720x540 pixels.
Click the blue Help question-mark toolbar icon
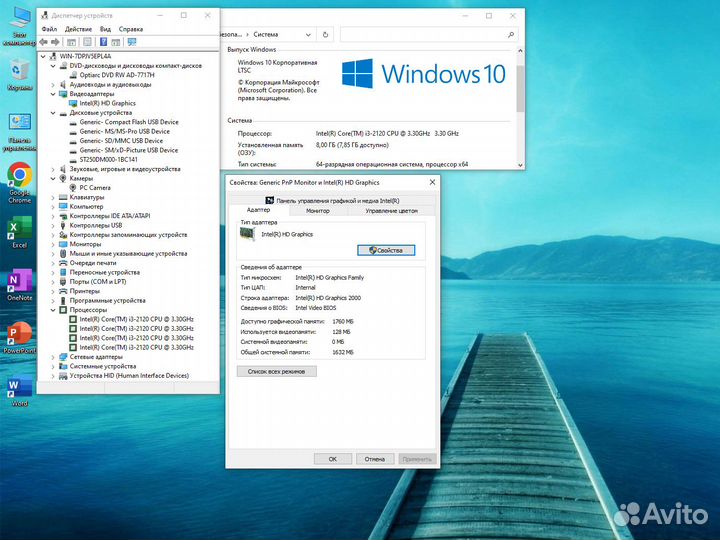tap(103, 42)
